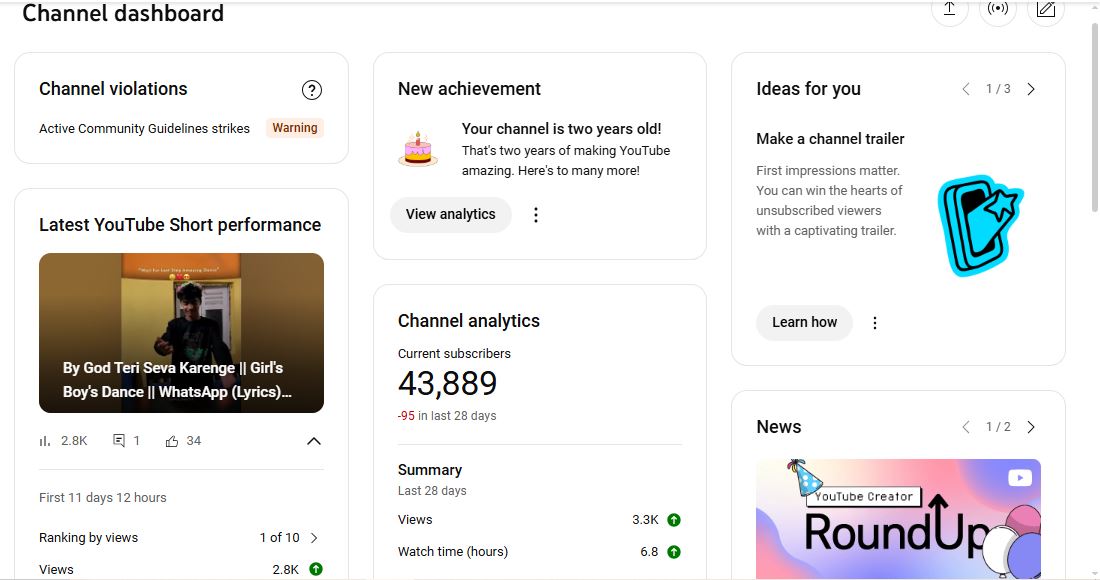Show previous News item
1100x580 pixels.
966,427
